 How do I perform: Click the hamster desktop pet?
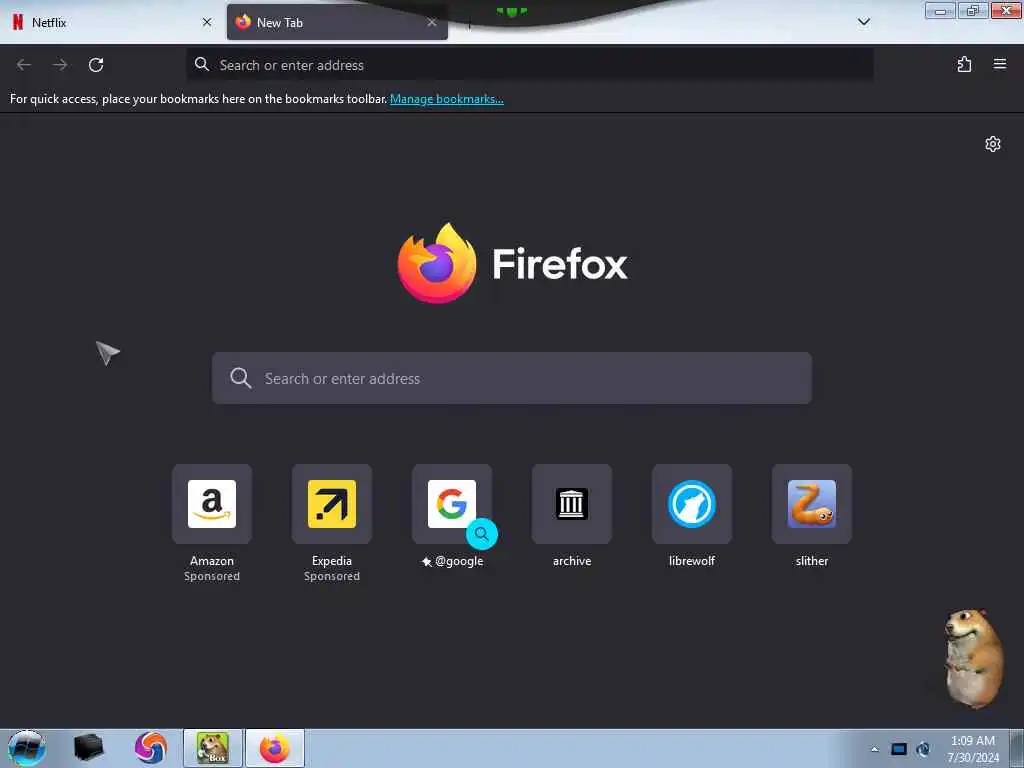point(973,658)
